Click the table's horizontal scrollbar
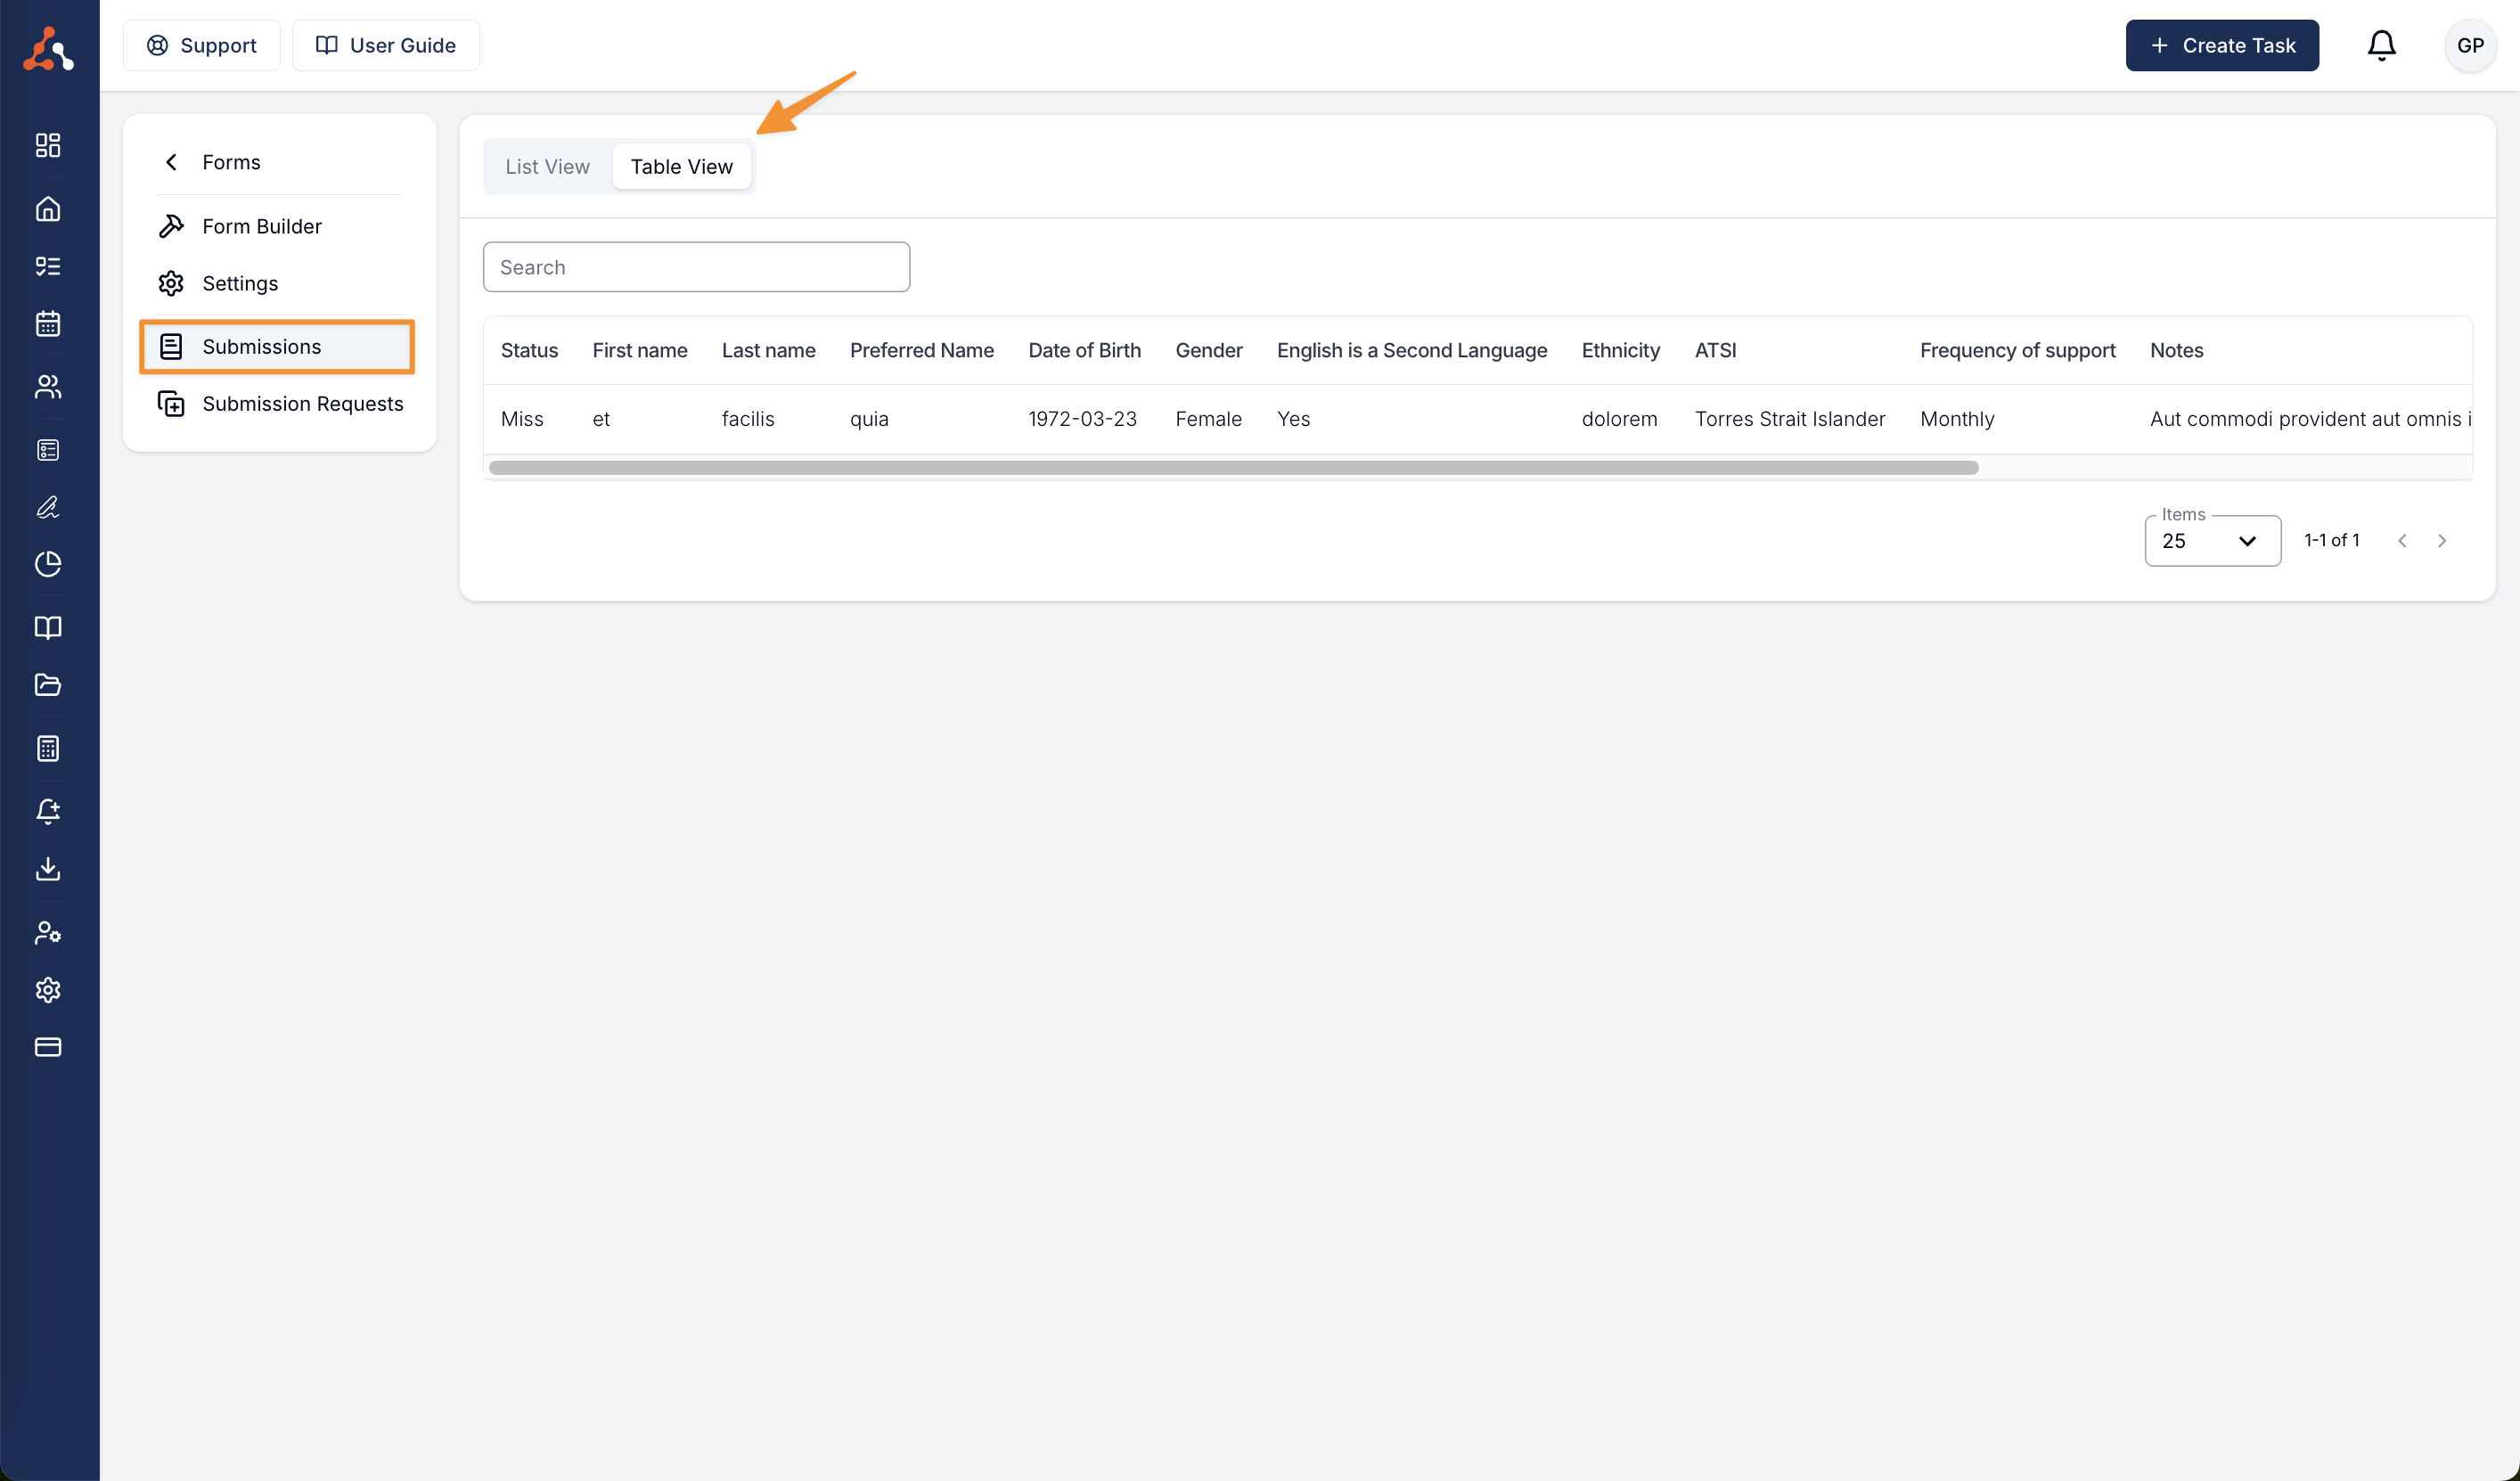2520x1481 pixels. (1232, 468)
